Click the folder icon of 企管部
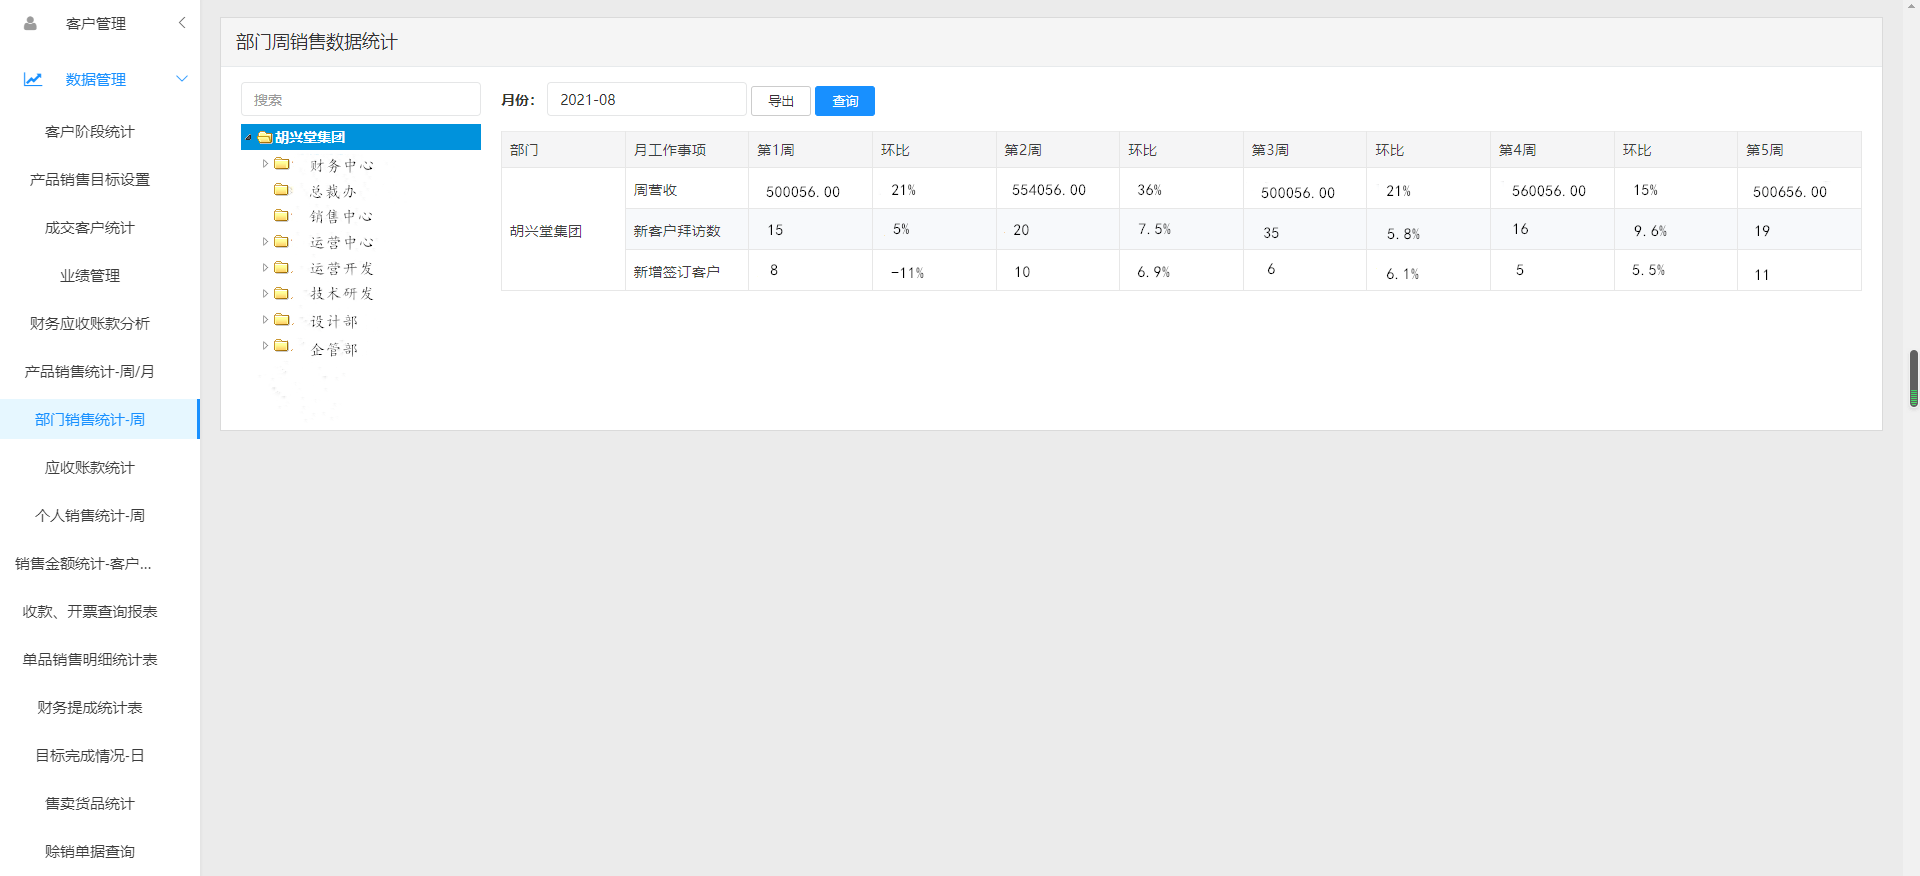Image resolution: width=1920 pixels, height=876 pixels. click(x=282, y=345)
